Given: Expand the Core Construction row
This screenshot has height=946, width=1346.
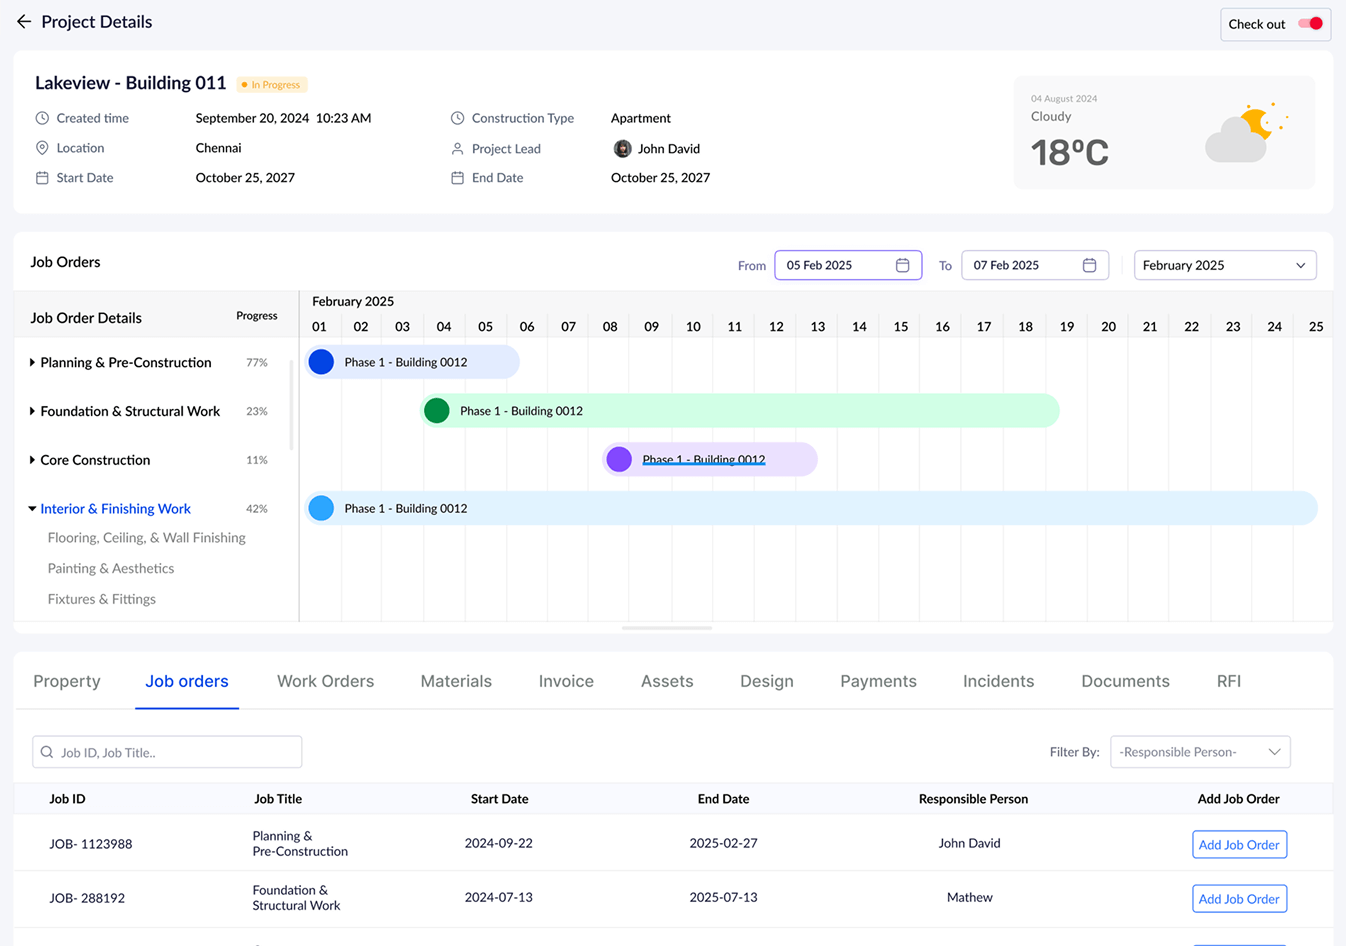Looking at the screenshot, I should [32, 460].
